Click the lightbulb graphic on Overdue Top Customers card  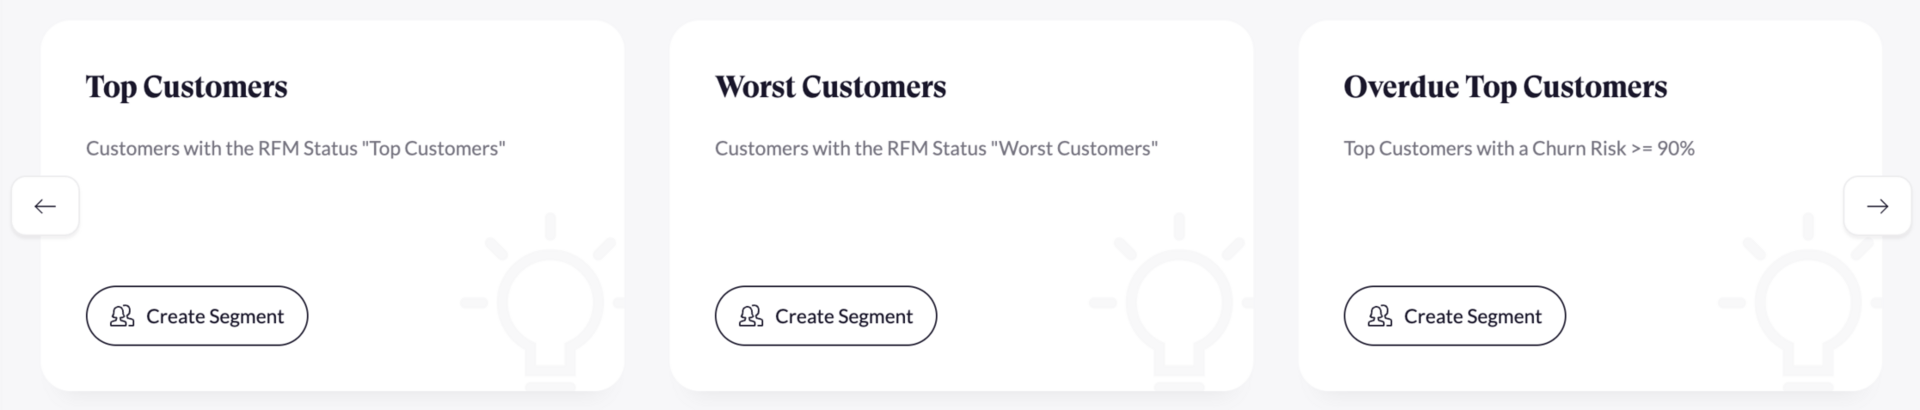click(1806, 300)
